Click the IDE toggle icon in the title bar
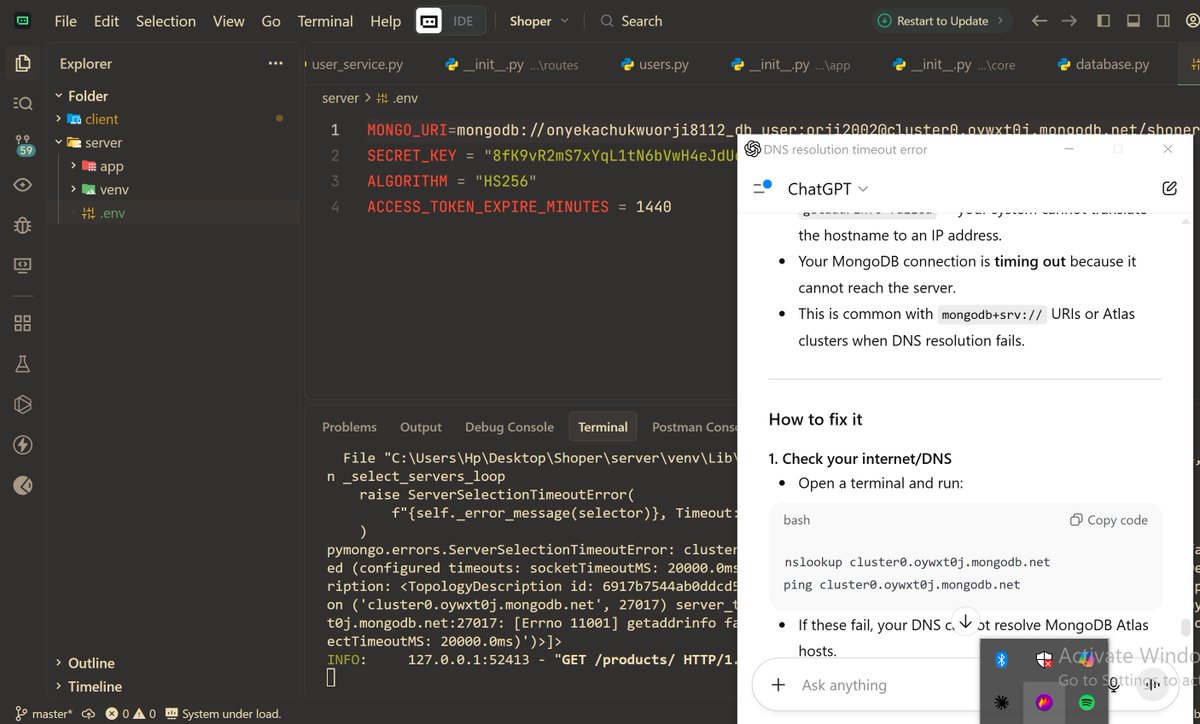This screenshot has height=724, width=1200. pyautogui.click(x=430, y=20)
